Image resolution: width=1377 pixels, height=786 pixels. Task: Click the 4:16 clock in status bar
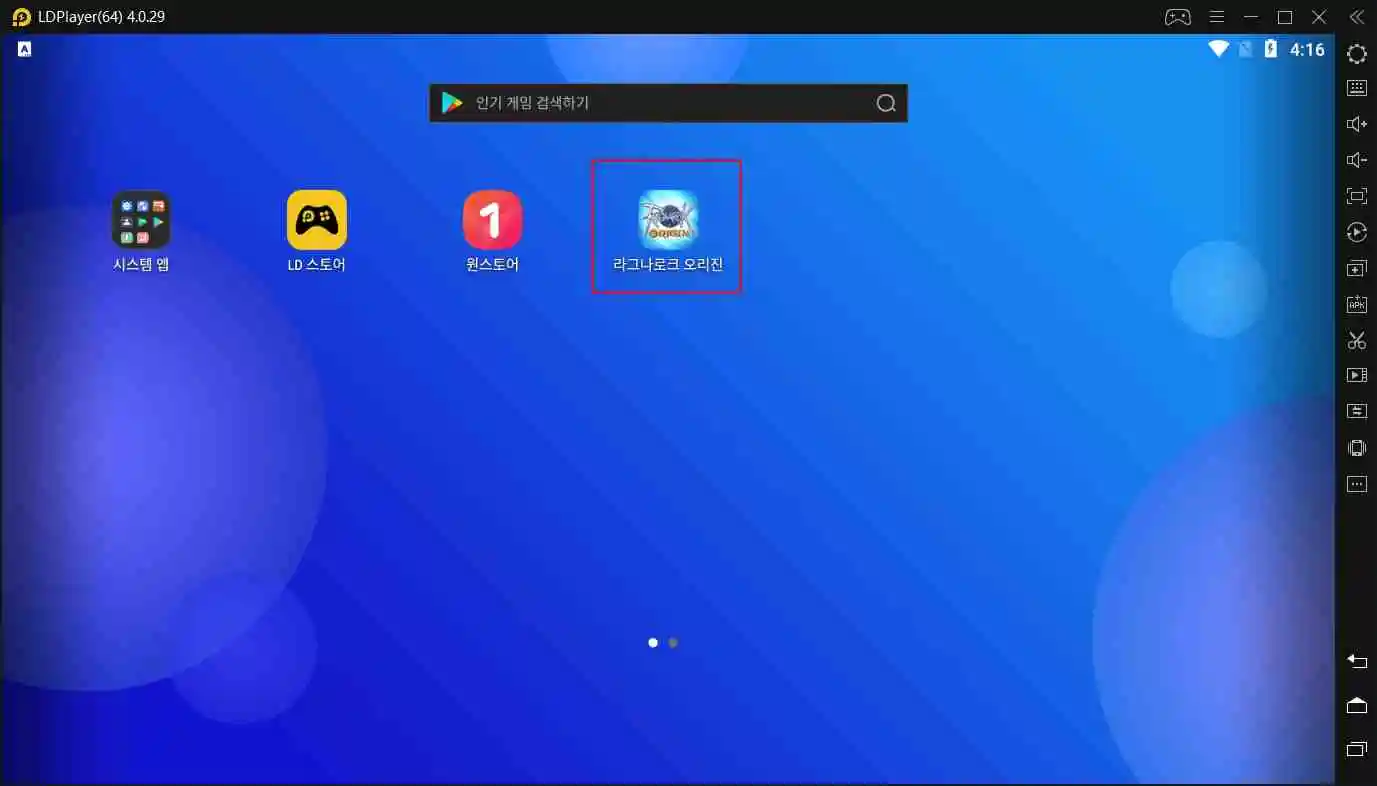[1307, 49]
